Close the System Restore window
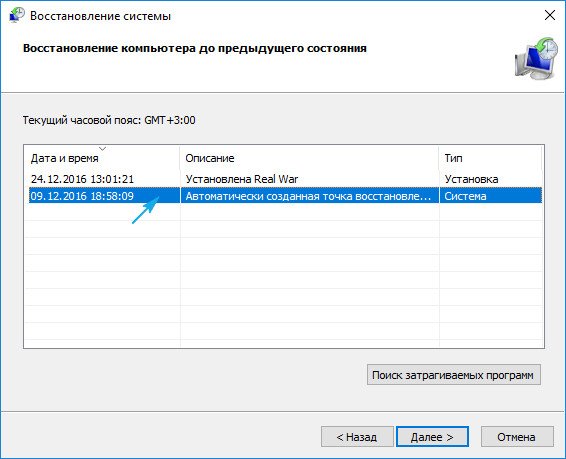This screenshot has width=566, height=459. click(x=550, y=15)
